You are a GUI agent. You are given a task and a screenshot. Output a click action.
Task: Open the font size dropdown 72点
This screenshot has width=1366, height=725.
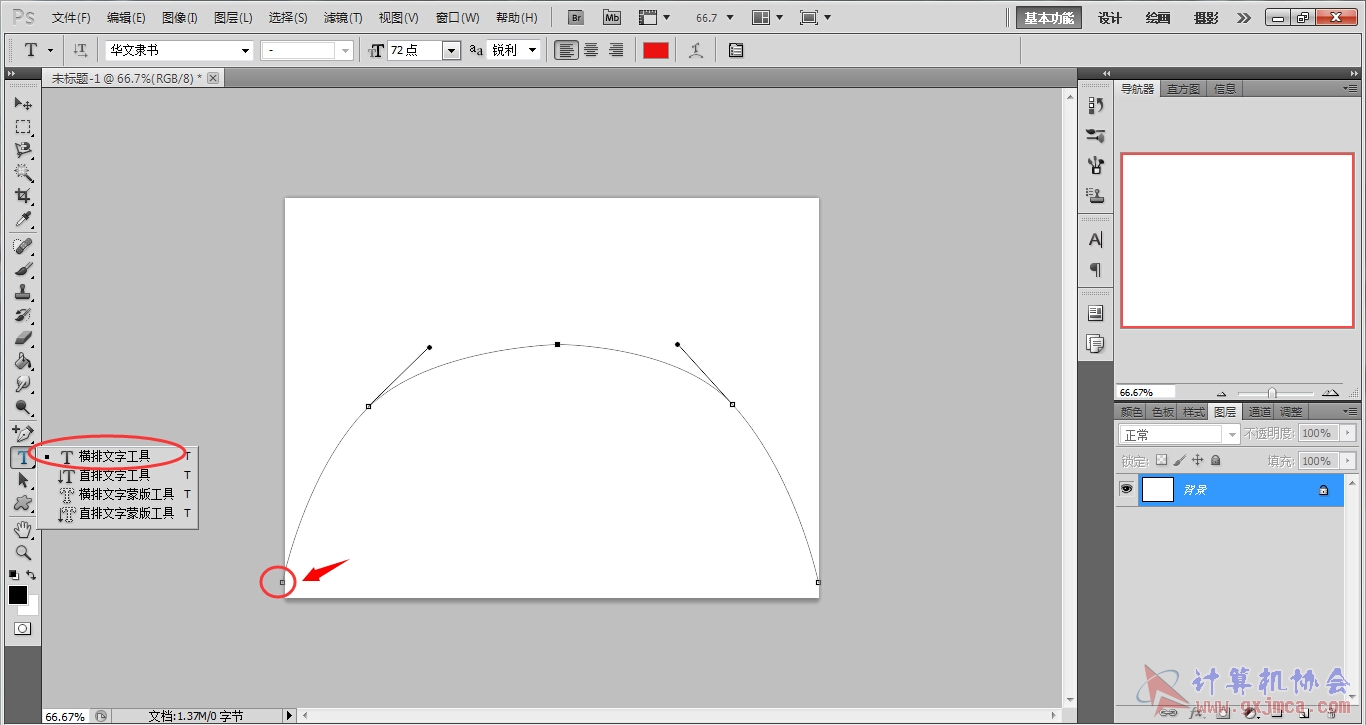click(451, 50)
